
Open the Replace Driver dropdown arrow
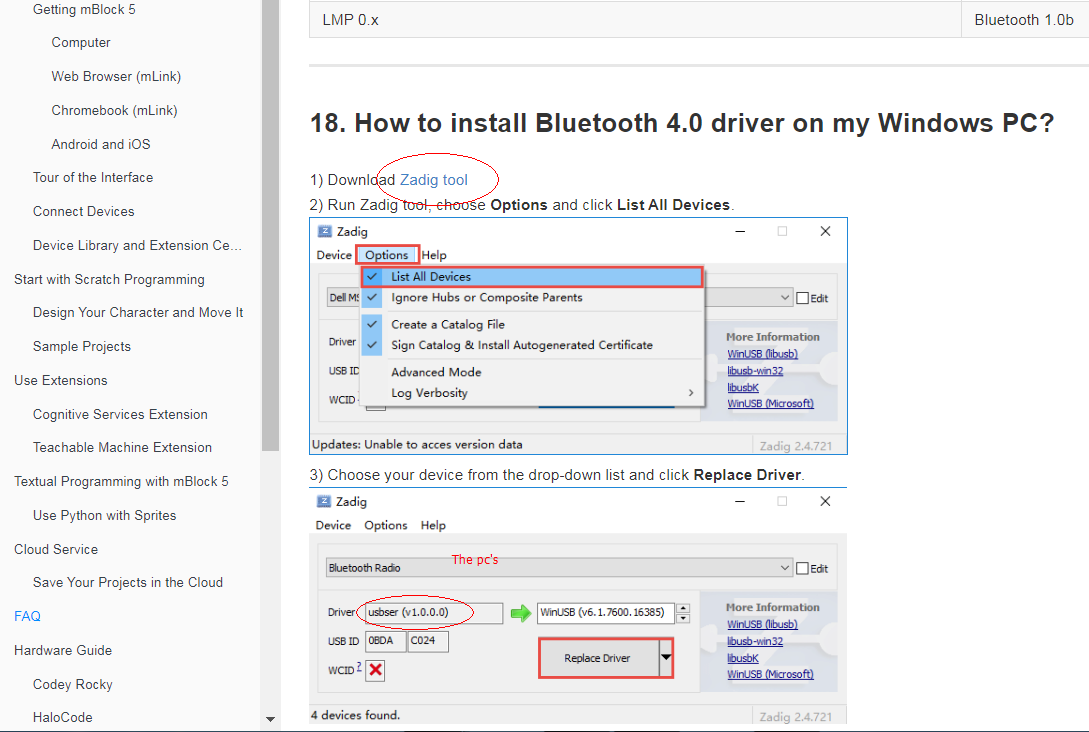tap(665, 658)
